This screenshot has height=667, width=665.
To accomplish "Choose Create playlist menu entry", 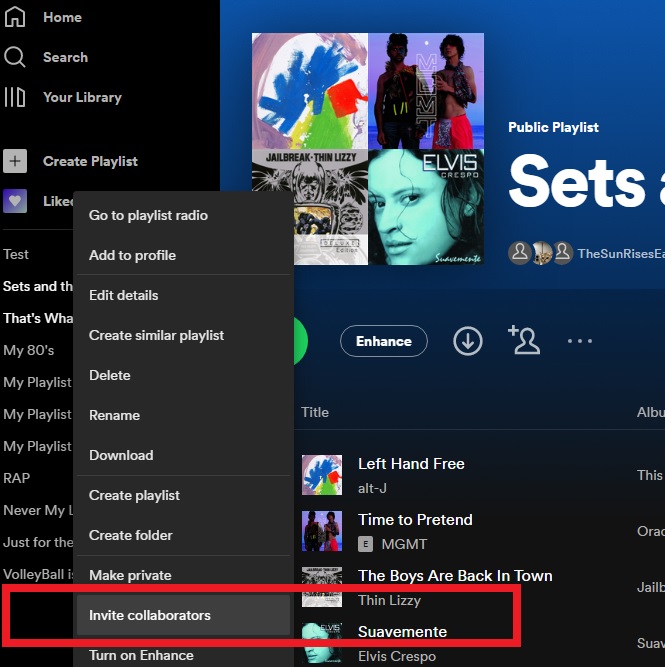I will (183, 495).
